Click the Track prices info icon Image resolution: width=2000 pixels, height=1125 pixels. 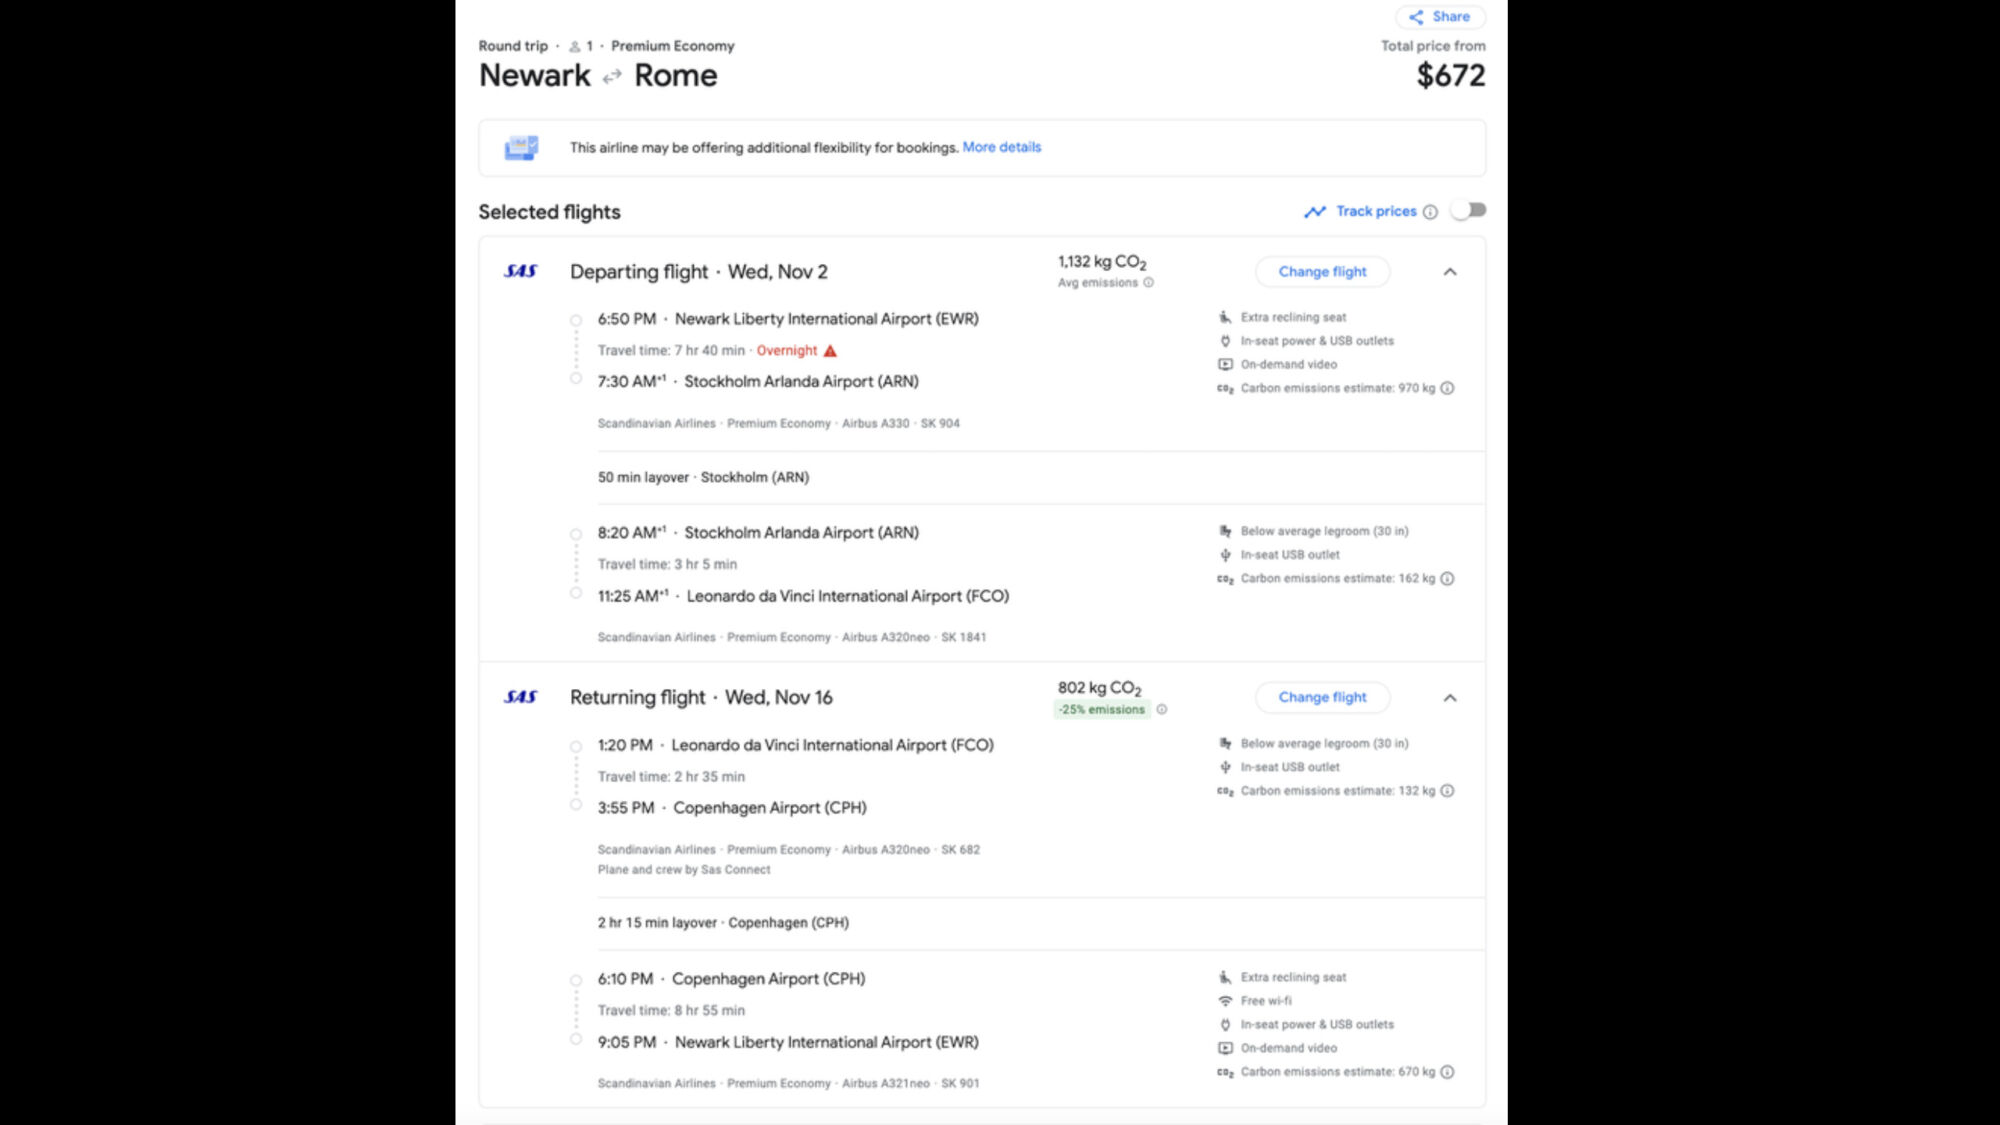coord(1432,211)
